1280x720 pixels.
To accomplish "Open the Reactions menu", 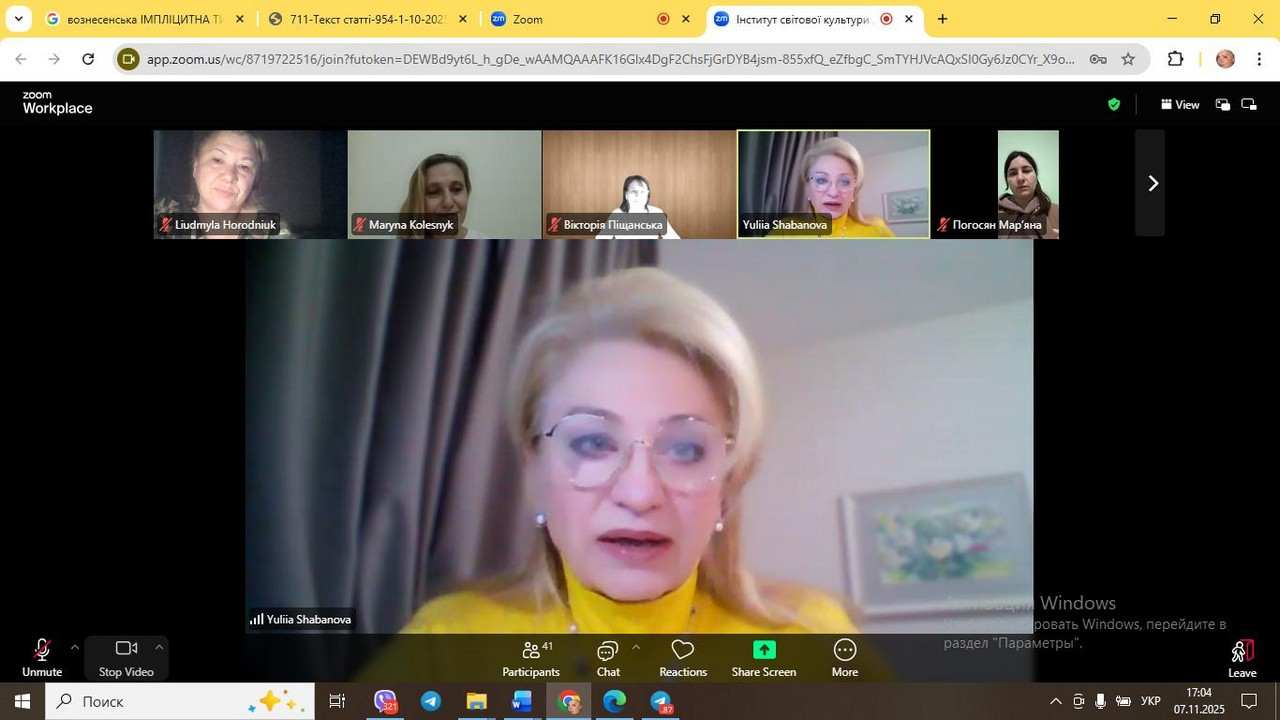I will 683,658.
